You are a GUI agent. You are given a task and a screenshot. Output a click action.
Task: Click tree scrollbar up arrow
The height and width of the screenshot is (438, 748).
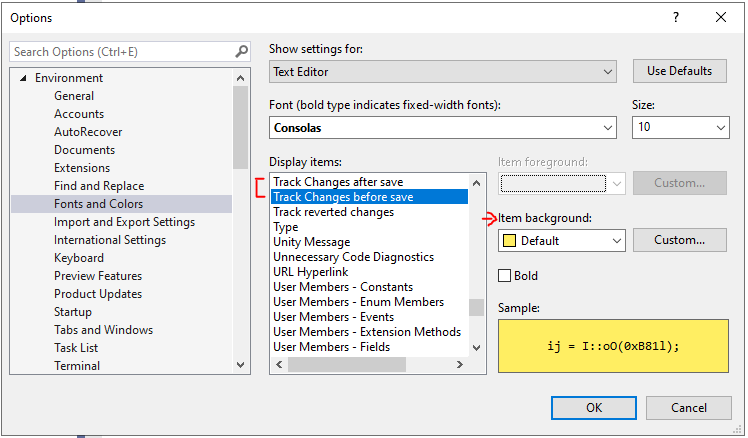pyautogui.click(x=240, y=78)
